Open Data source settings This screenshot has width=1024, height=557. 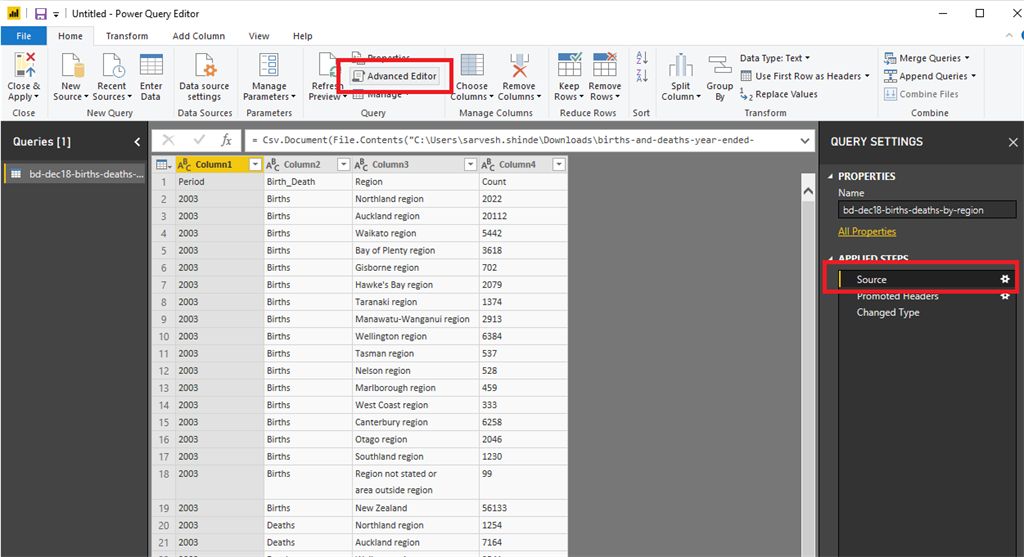click(x=204, y=77)
